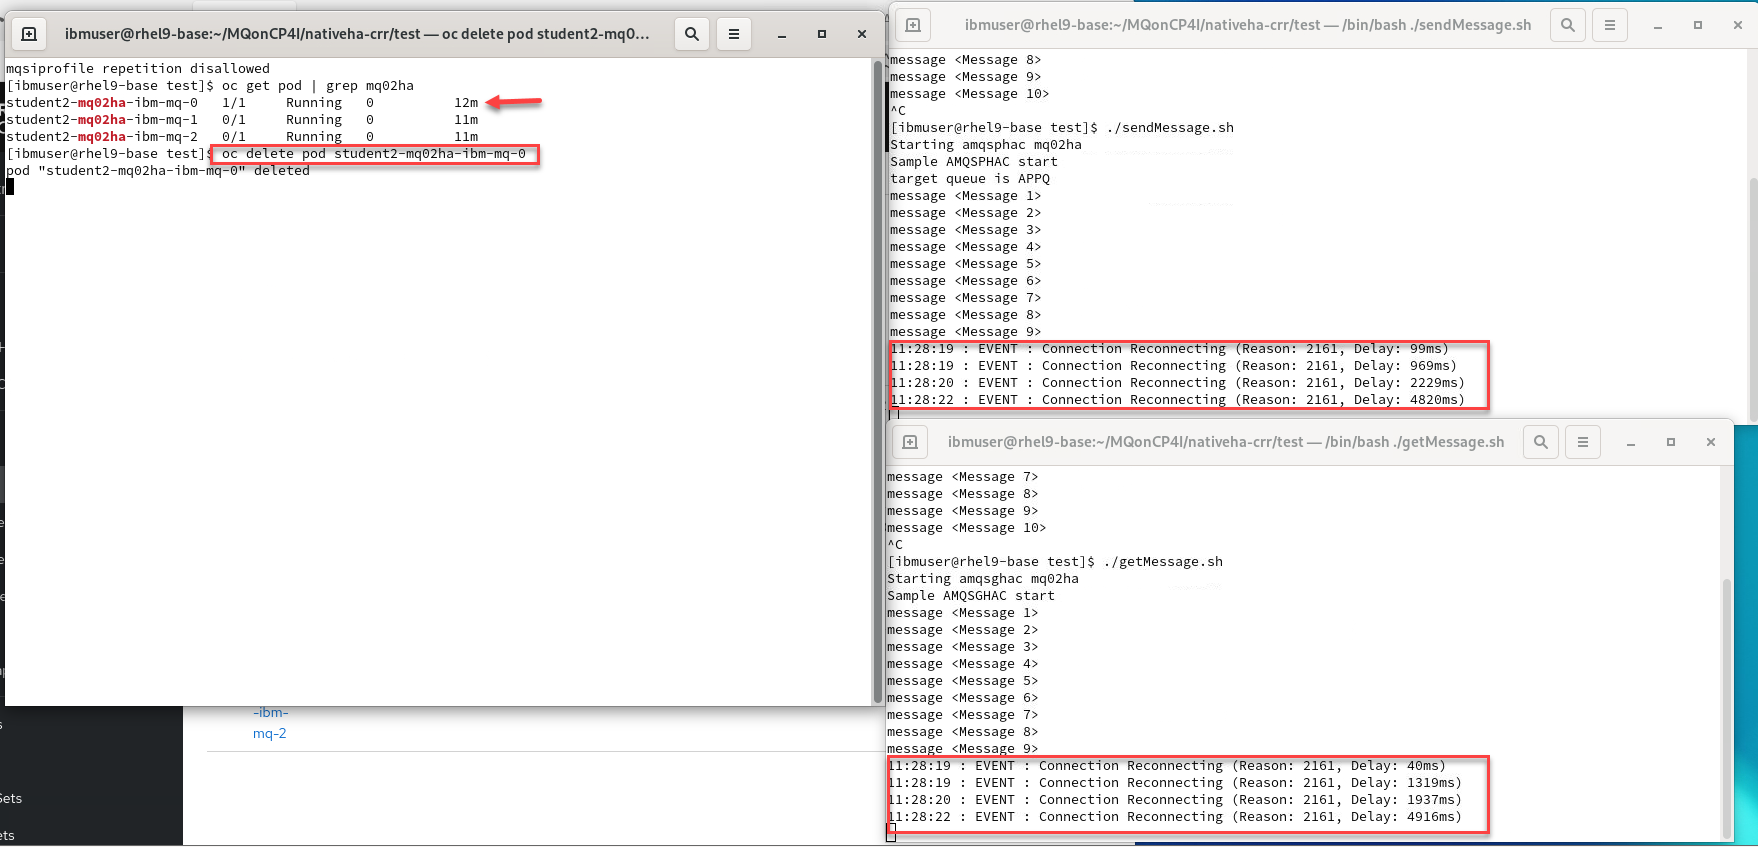
Task: Close the oc delete pod terminal window
Action: 861,34
